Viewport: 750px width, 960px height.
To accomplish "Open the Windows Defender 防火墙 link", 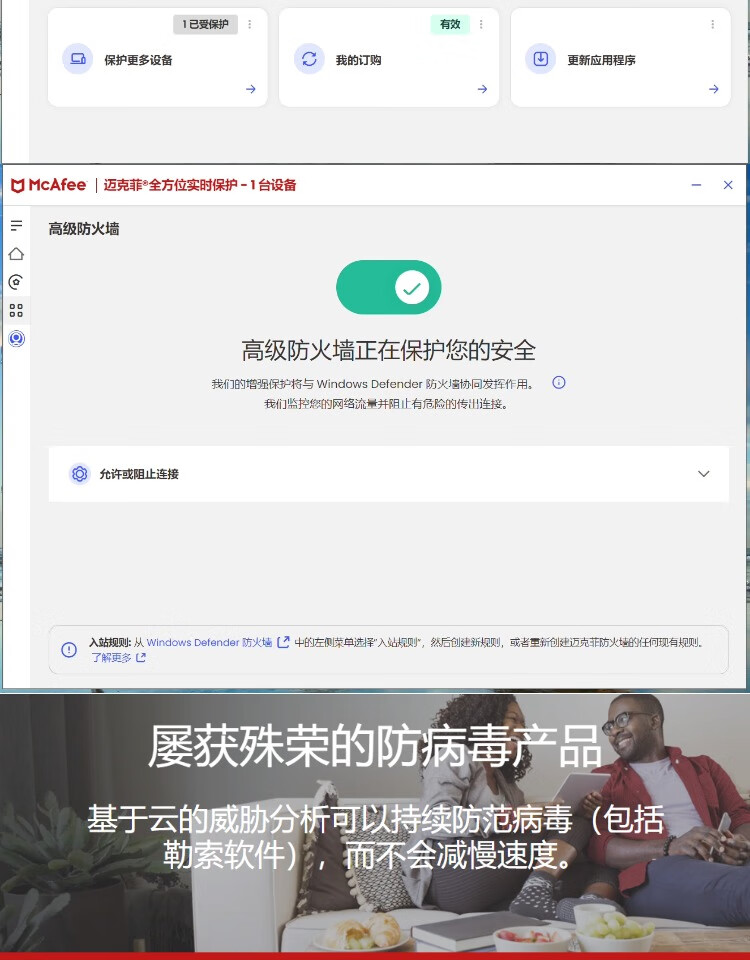I will (x=209, y=642).
